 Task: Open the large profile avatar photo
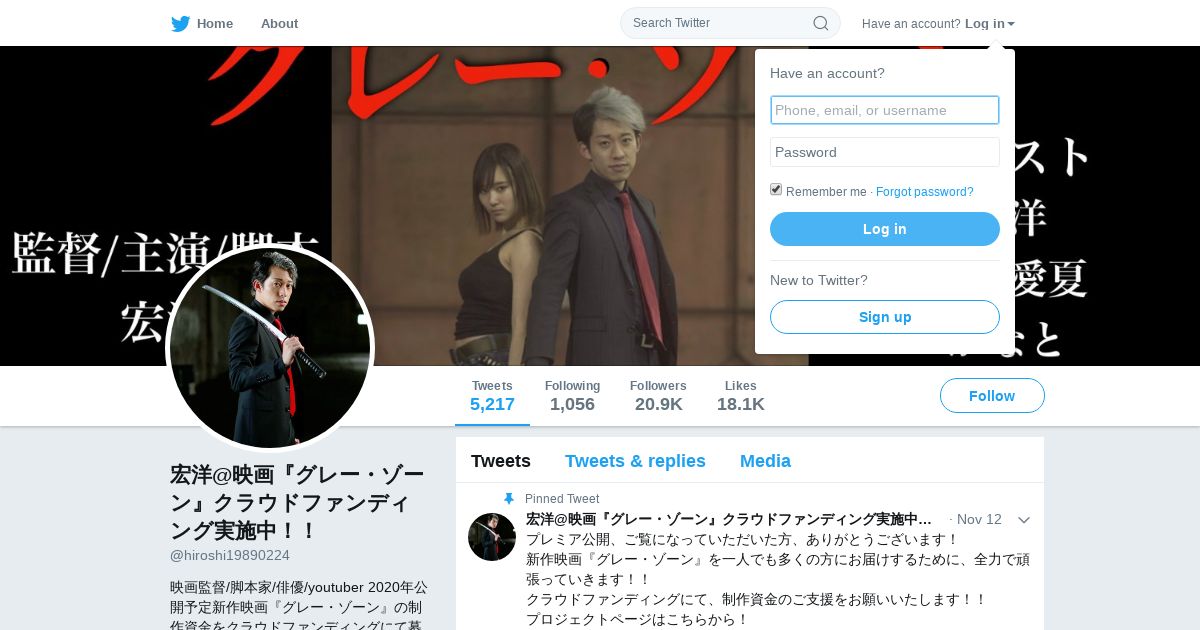pos(270,348)
